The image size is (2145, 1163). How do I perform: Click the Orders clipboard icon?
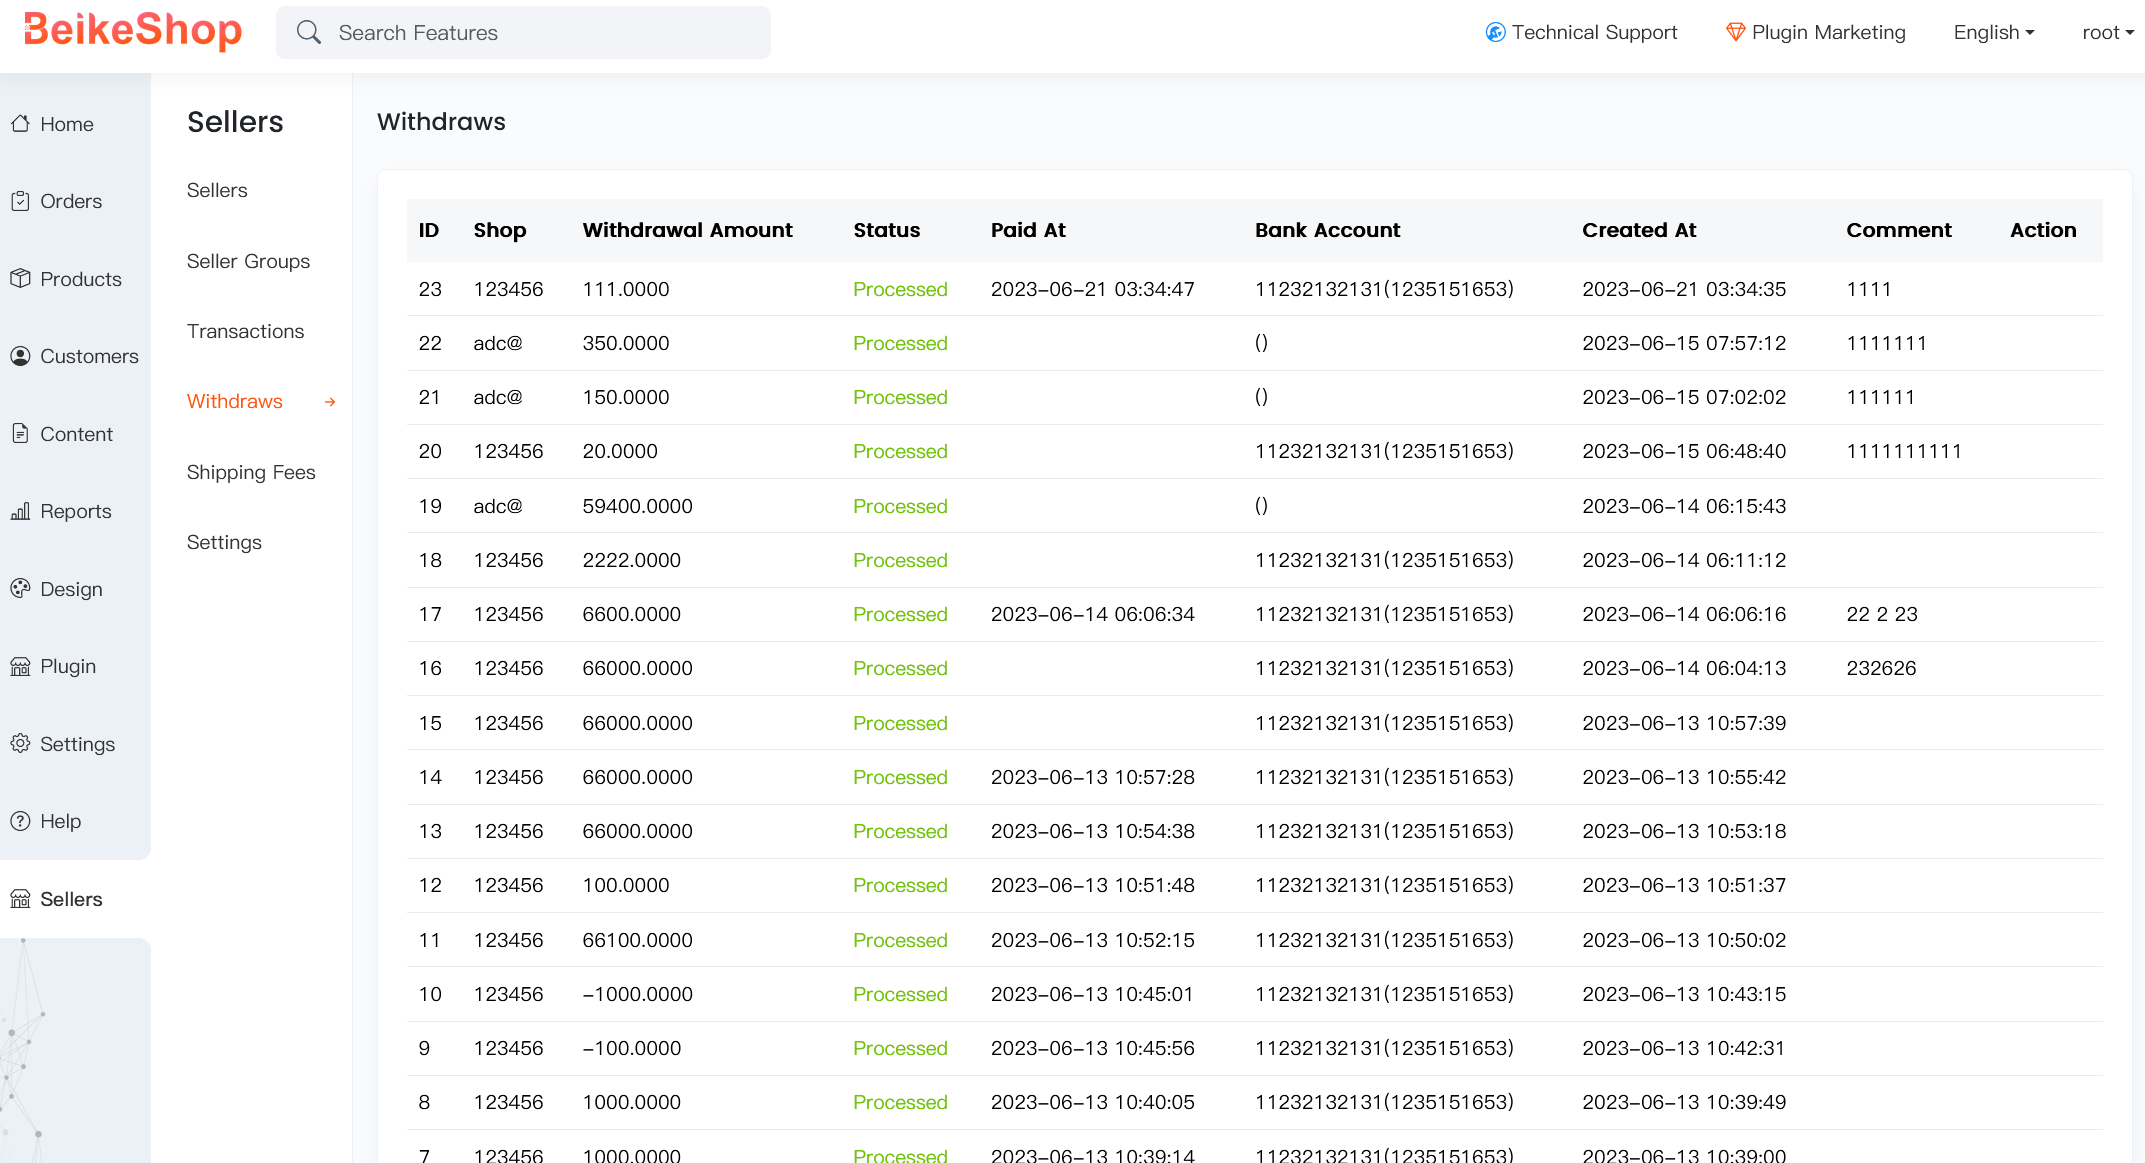20,201
